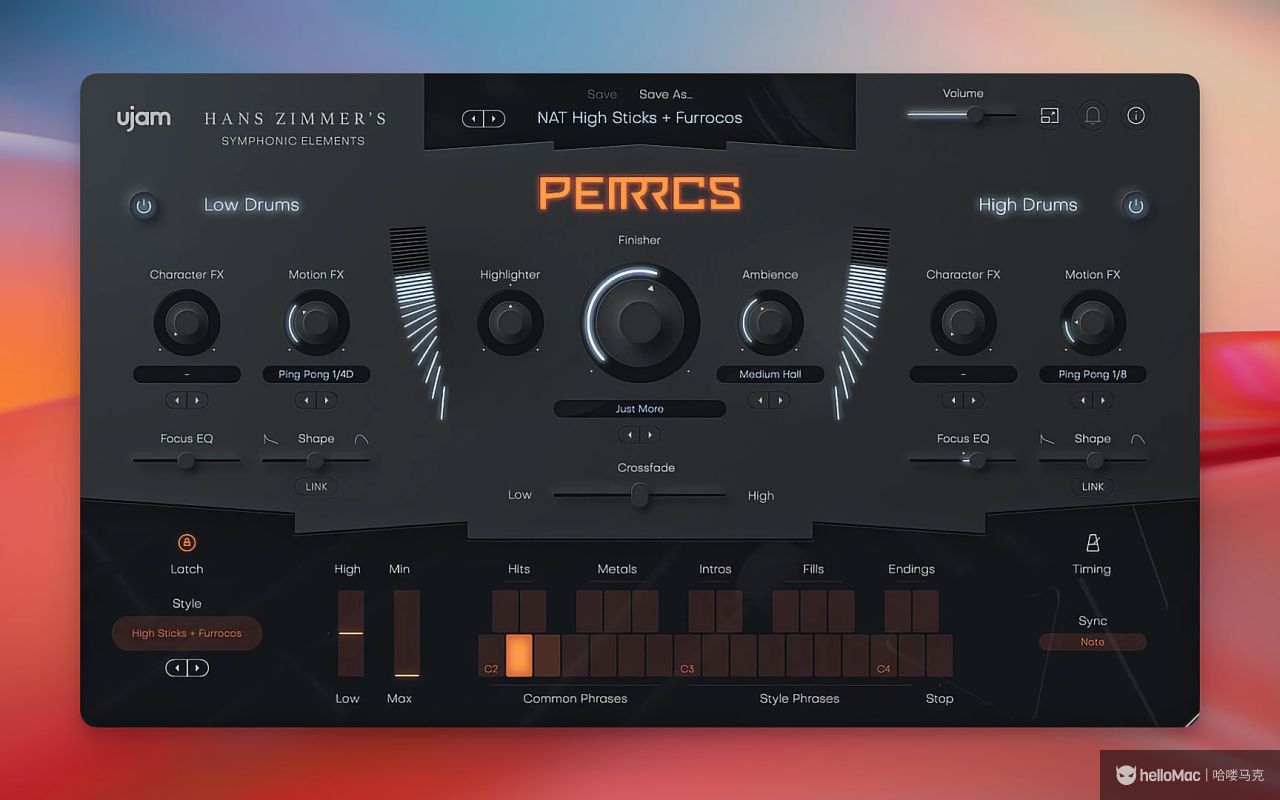Adjust High Drums Focus EQ slider
This screenshot has height=800, width=1280.
963,460
